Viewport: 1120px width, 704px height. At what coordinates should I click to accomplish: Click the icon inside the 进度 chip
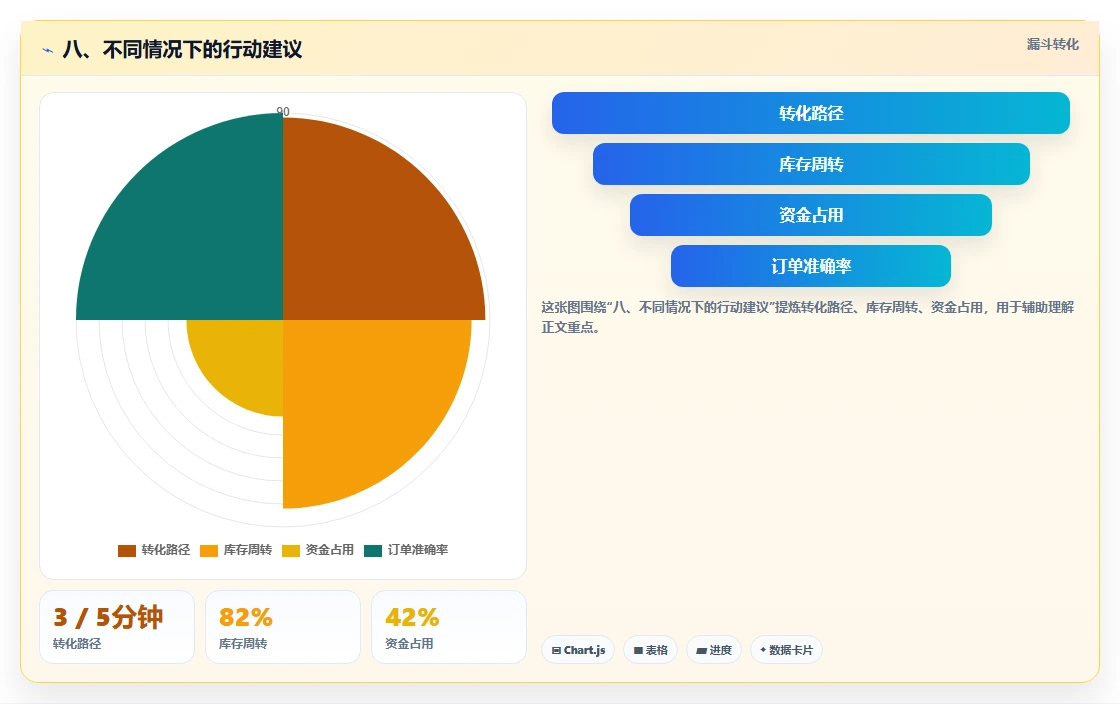click(701, 650)
